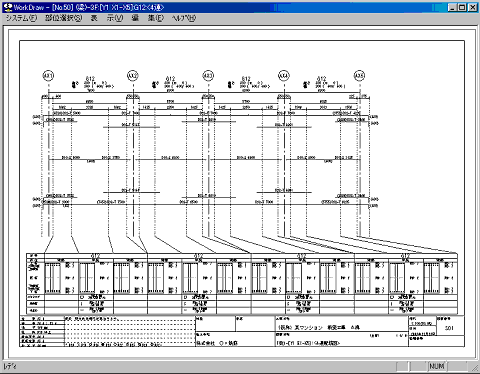The width and height of the screenshot is (480, 374).
Task: Click the first G12 span label near X1
Action: [90, 79]
